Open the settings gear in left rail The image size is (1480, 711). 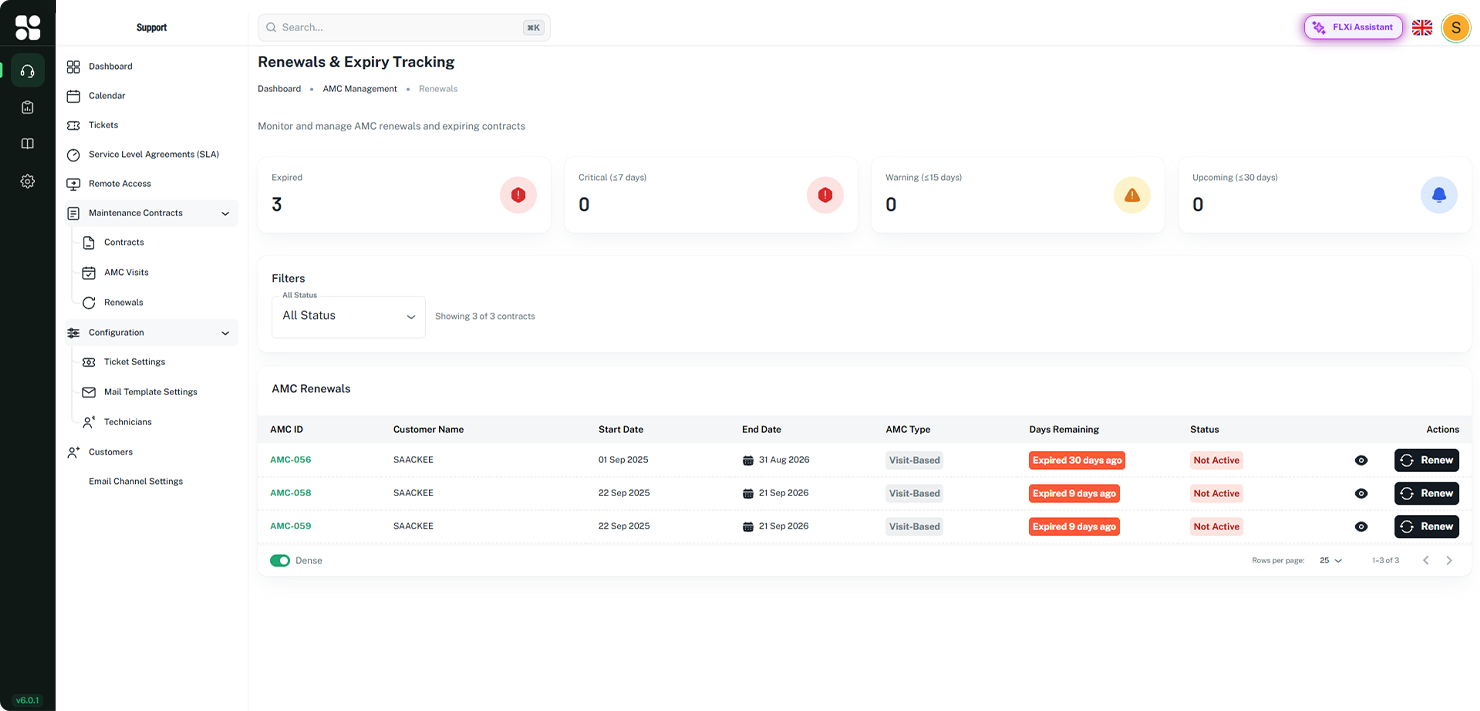click(x=27, y=181)
